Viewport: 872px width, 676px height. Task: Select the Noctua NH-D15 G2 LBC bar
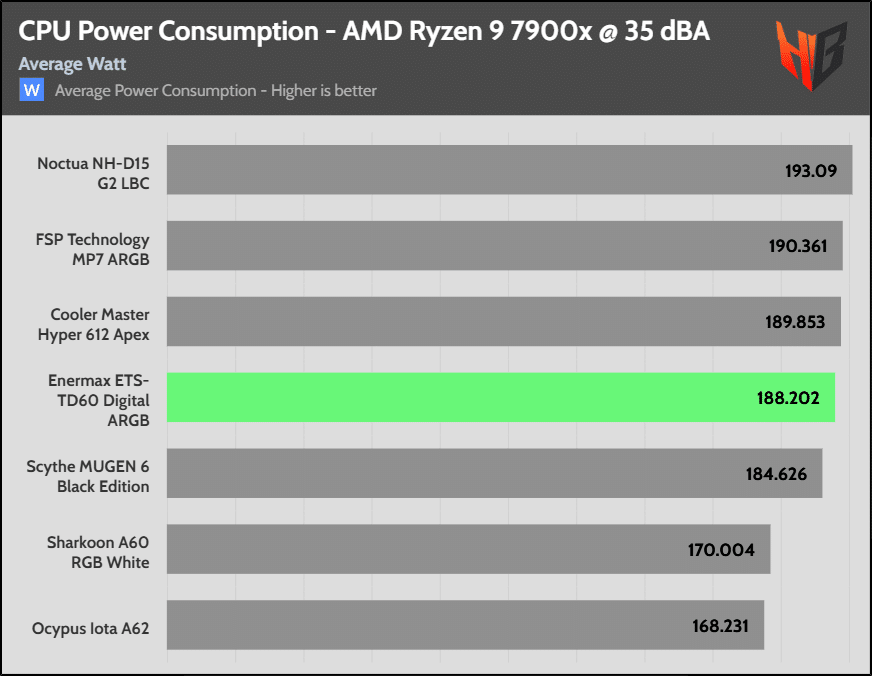tap(509, 170)
